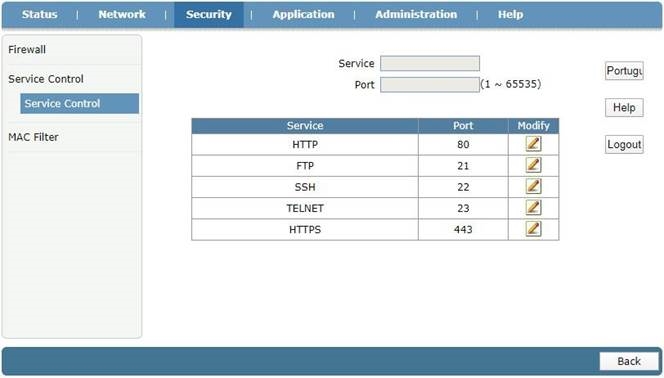The width and height of the screenshot is (664, 378).
Task: Click the SSH service name cell
Action: 305,187
